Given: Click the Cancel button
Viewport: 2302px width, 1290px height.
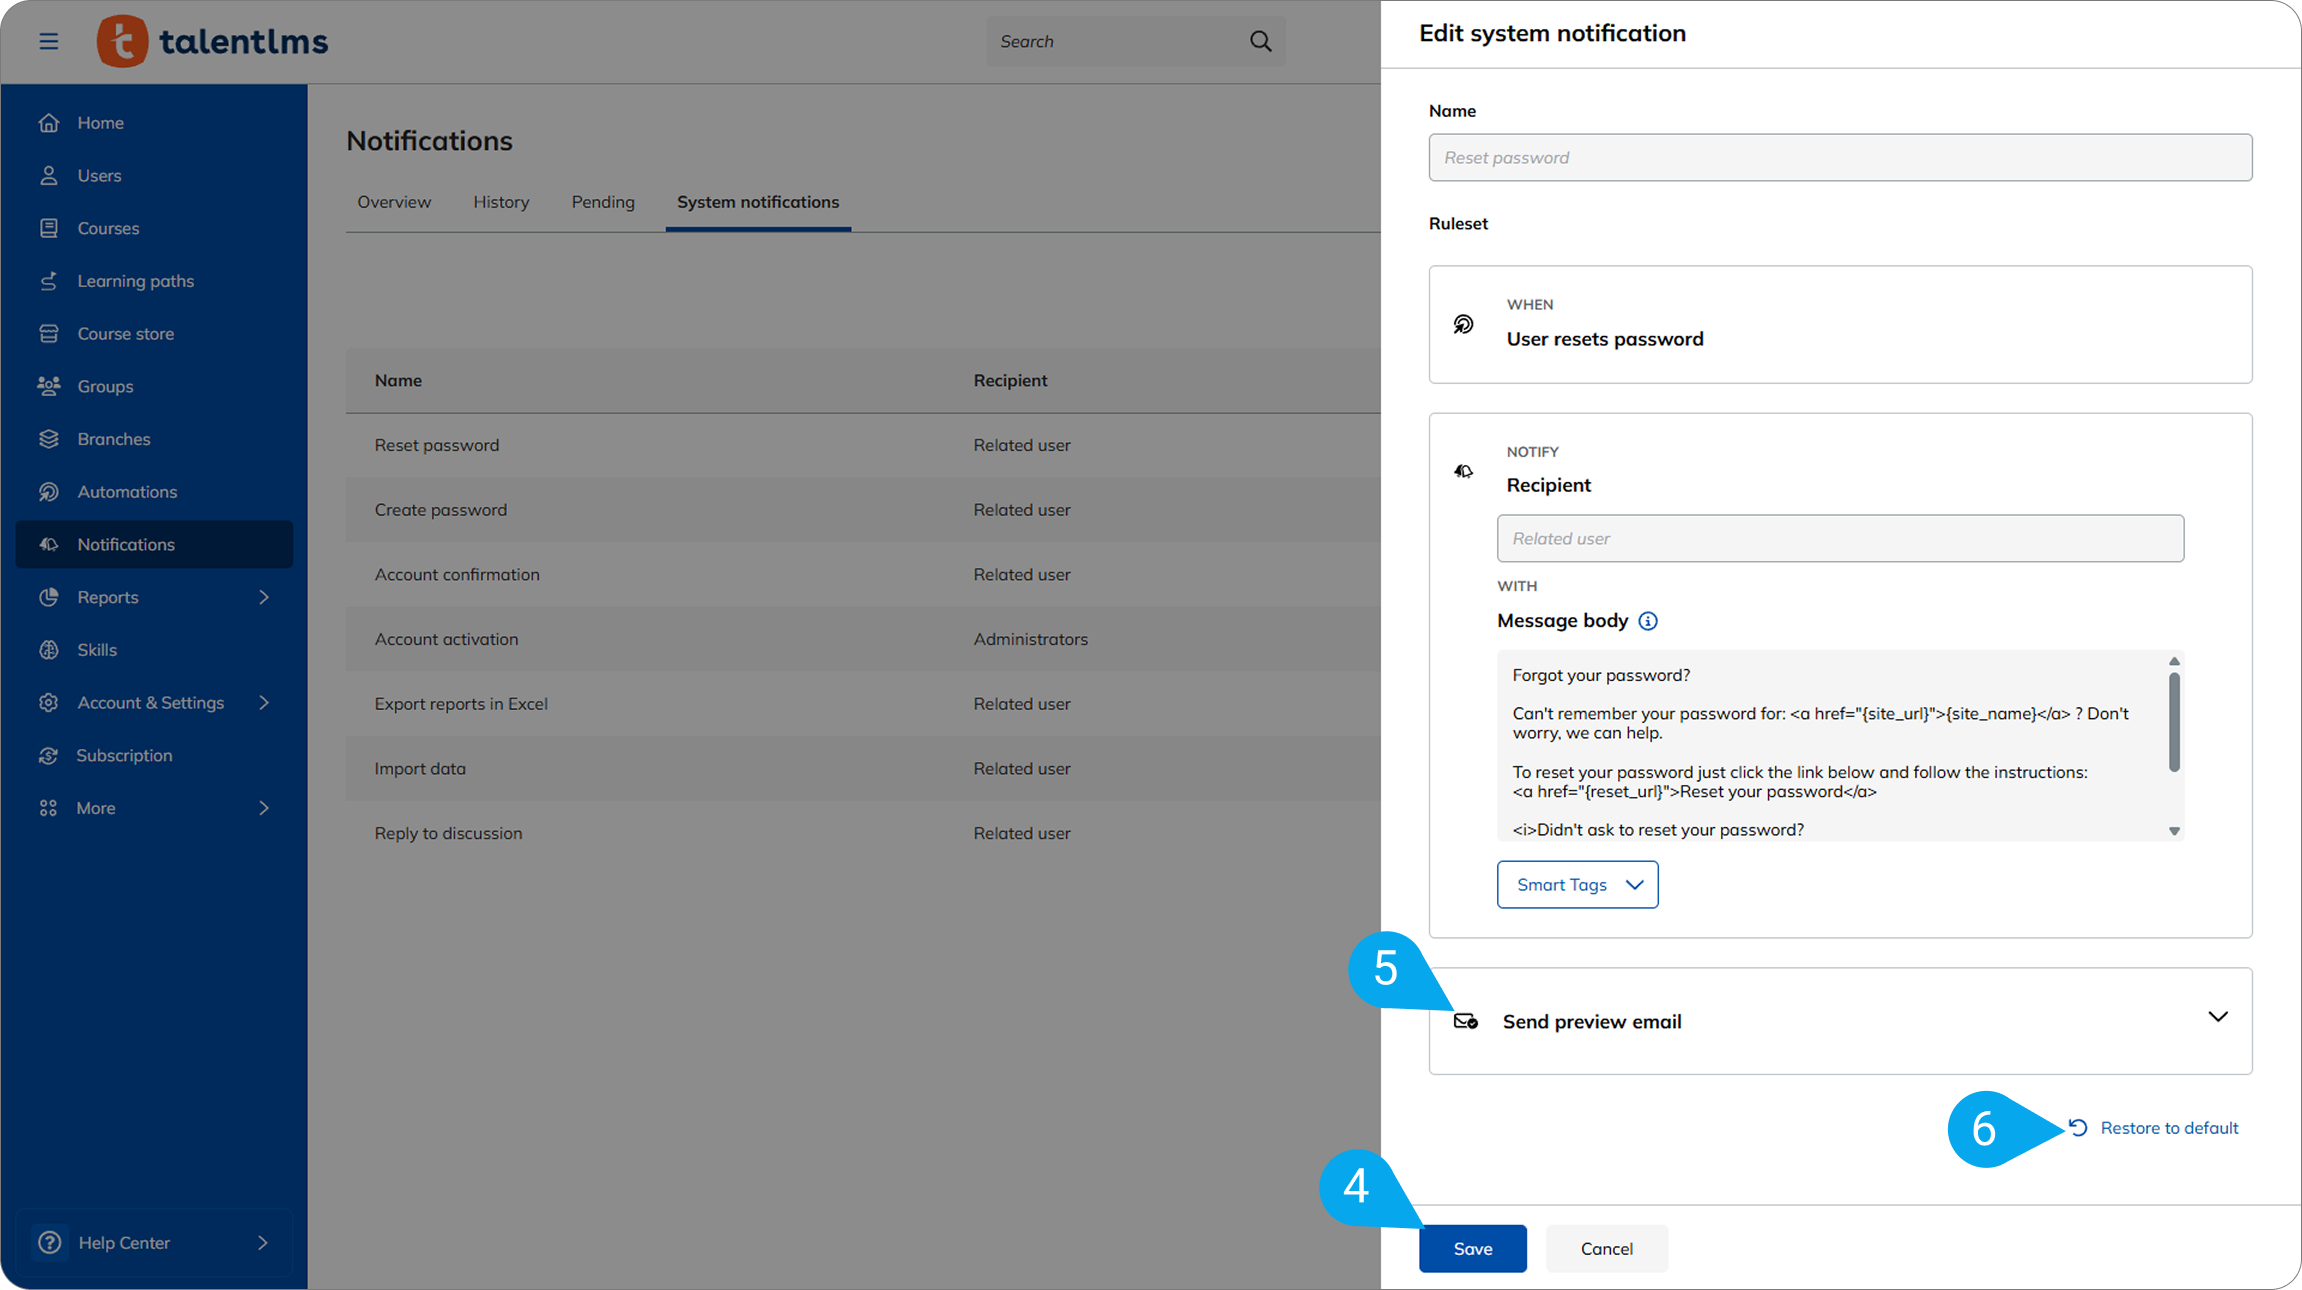Looking at the screenshot, I should 1606,1249.
